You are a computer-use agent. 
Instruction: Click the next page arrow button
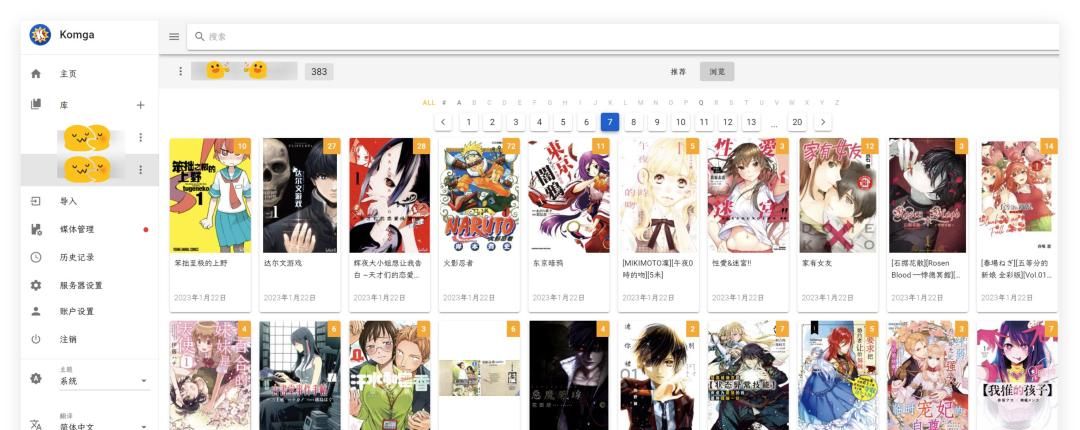tap(822, 122)
